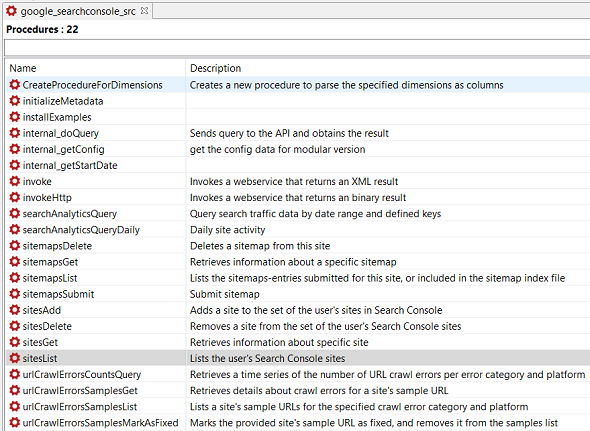Switch to the google_searchconsole_src tab
The width and height of the screenshot is (590, 431).
pos(78,11)
